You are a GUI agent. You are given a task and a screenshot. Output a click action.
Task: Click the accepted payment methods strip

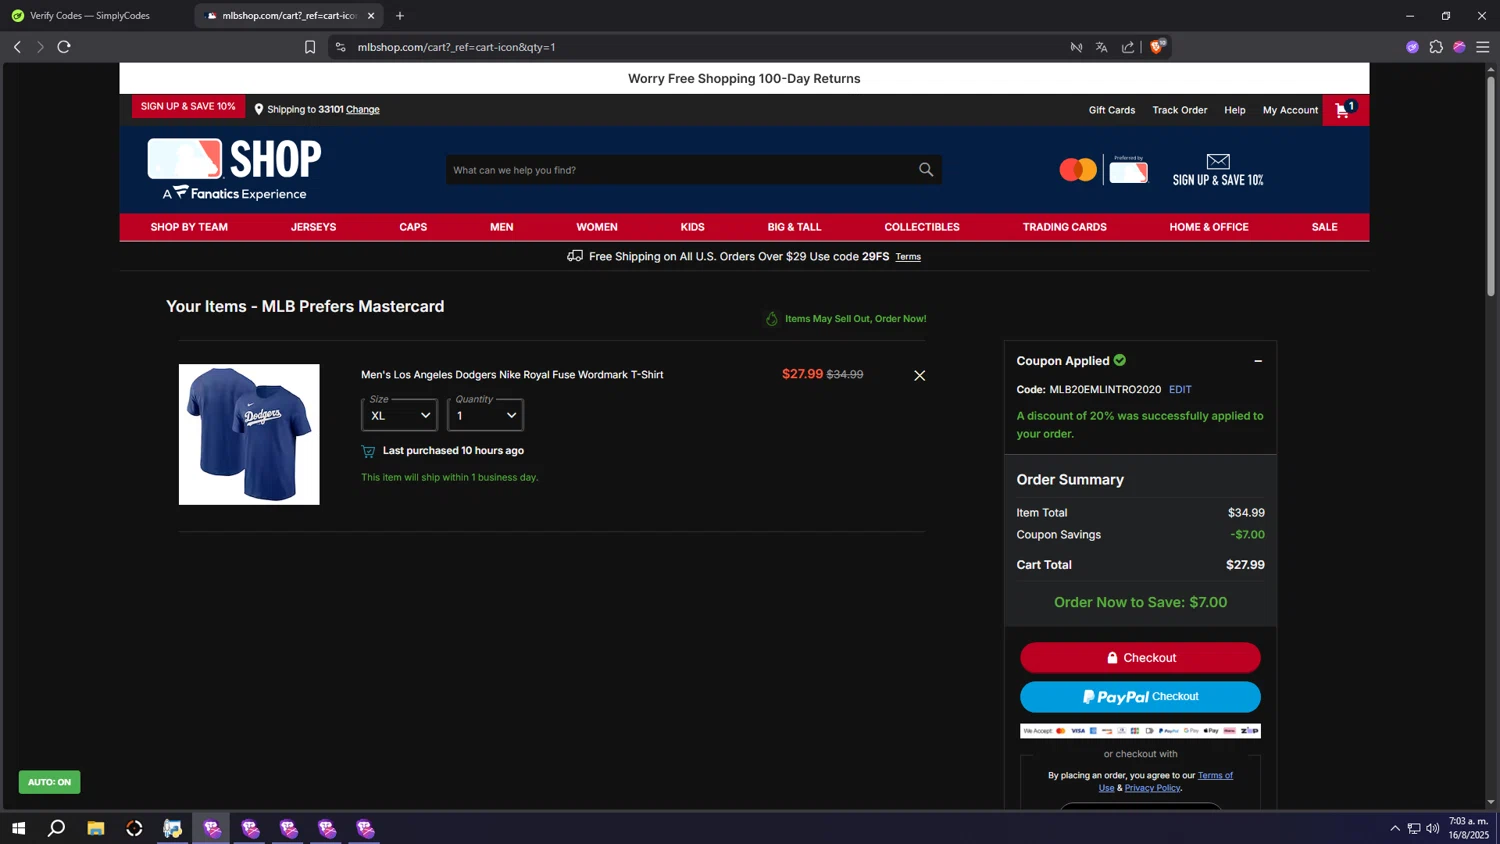pyautogui.click(x=1140, y=731)
